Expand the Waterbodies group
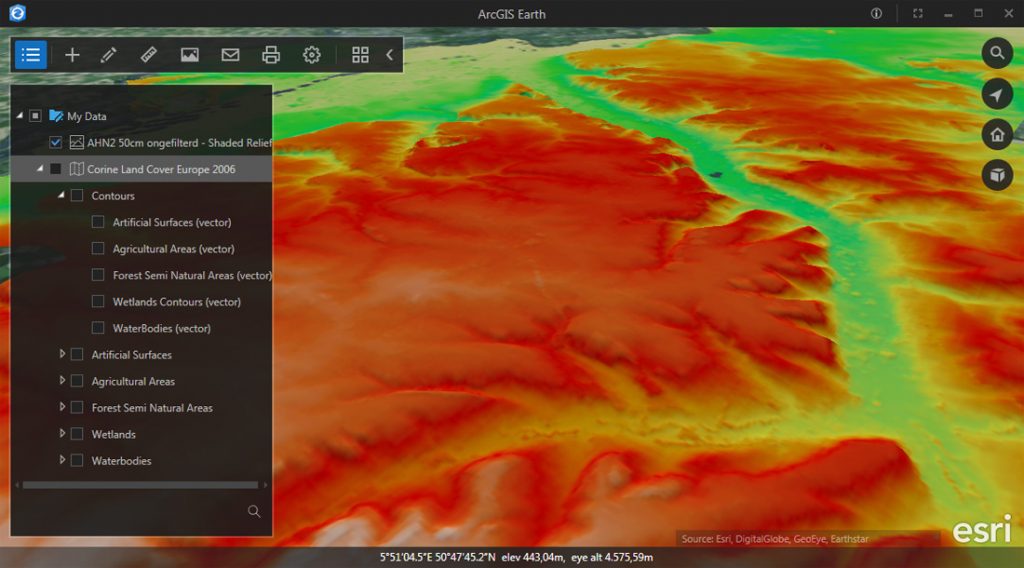1024x568 pixels. pyautogui.click(x=62, y=460)
